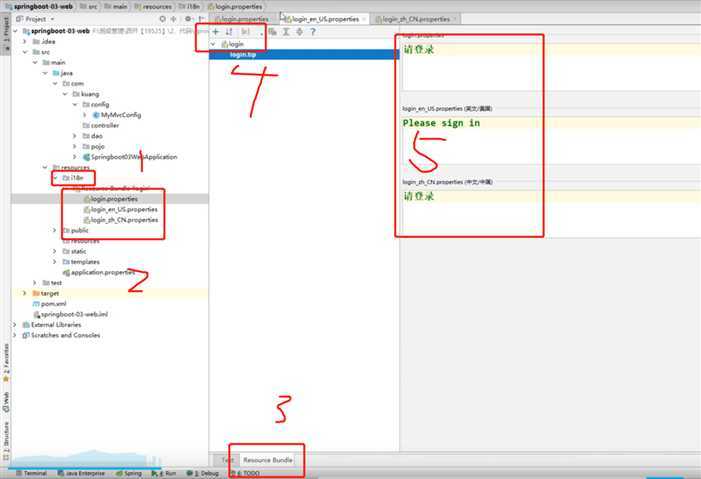701x479 pixels.
Task: Collapse the main folder
Action: coord(35,63)
